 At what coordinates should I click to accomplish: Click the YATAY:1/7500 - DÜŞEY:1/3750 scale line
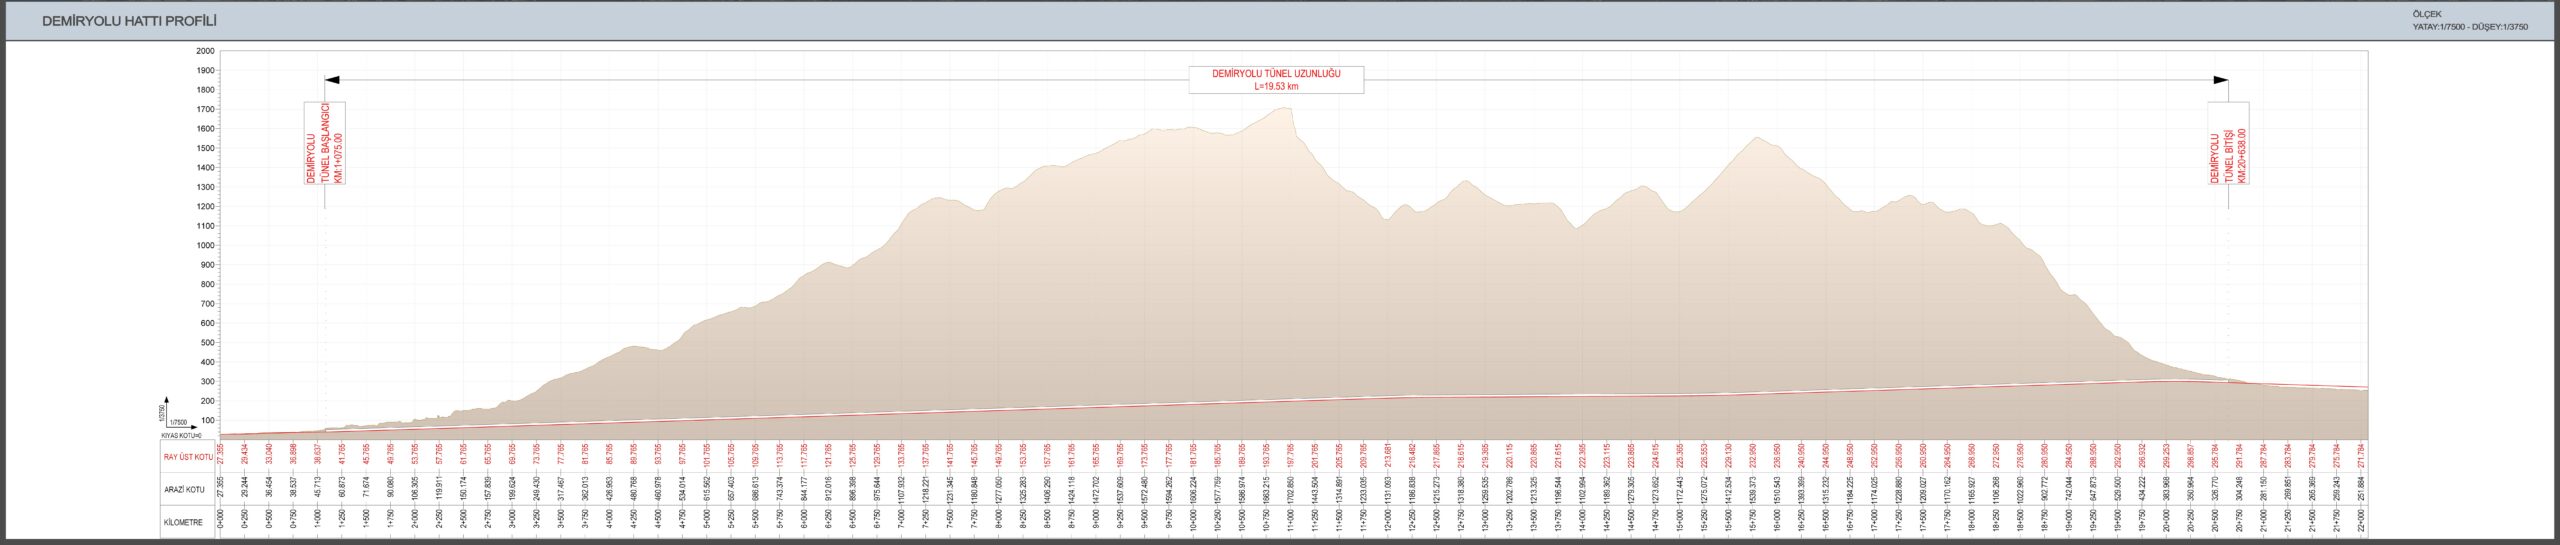click(2470, 27)
